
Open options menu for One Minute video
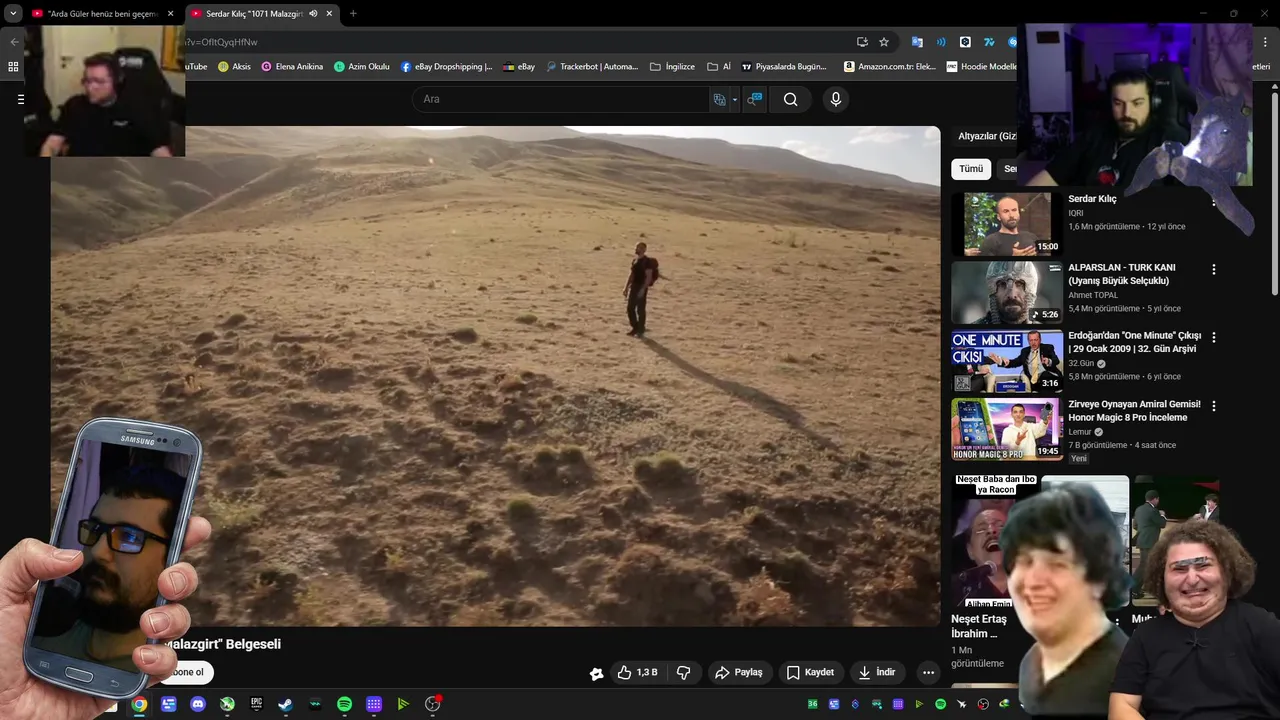pos(1214,338)
